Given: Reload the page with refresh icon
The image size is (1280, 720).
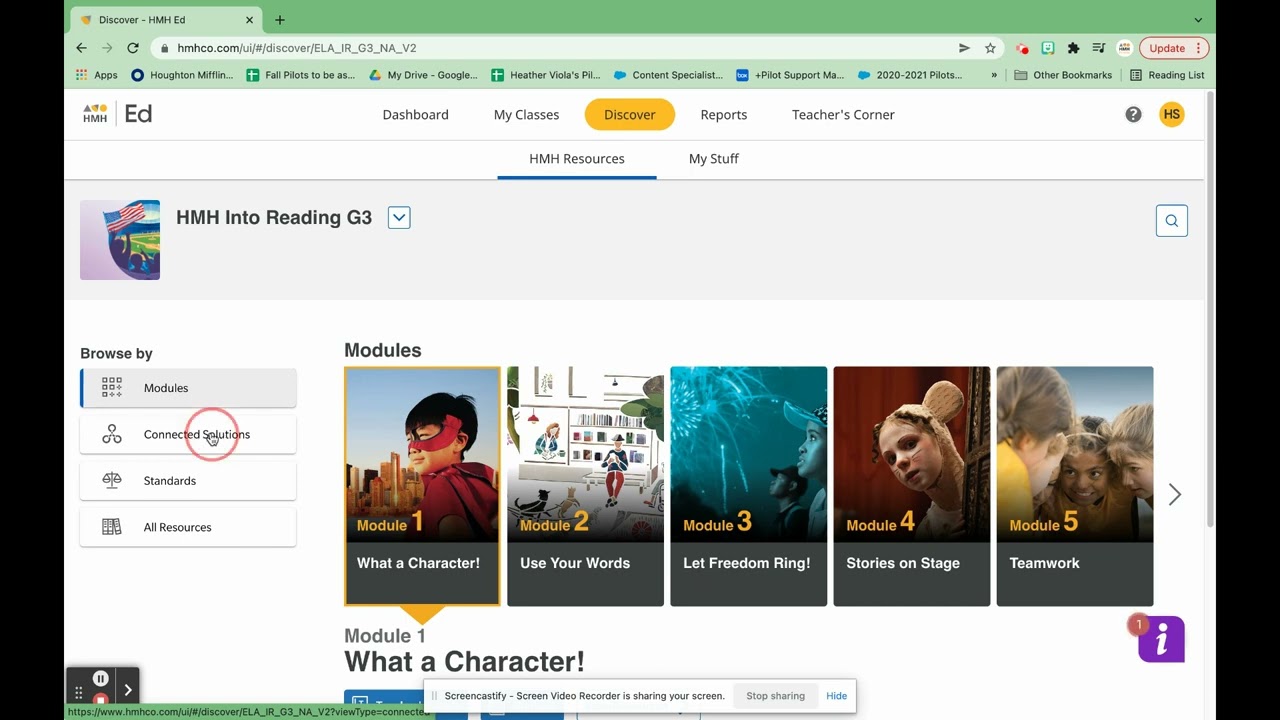Looking at the screenshot, I should coord(133,48).
